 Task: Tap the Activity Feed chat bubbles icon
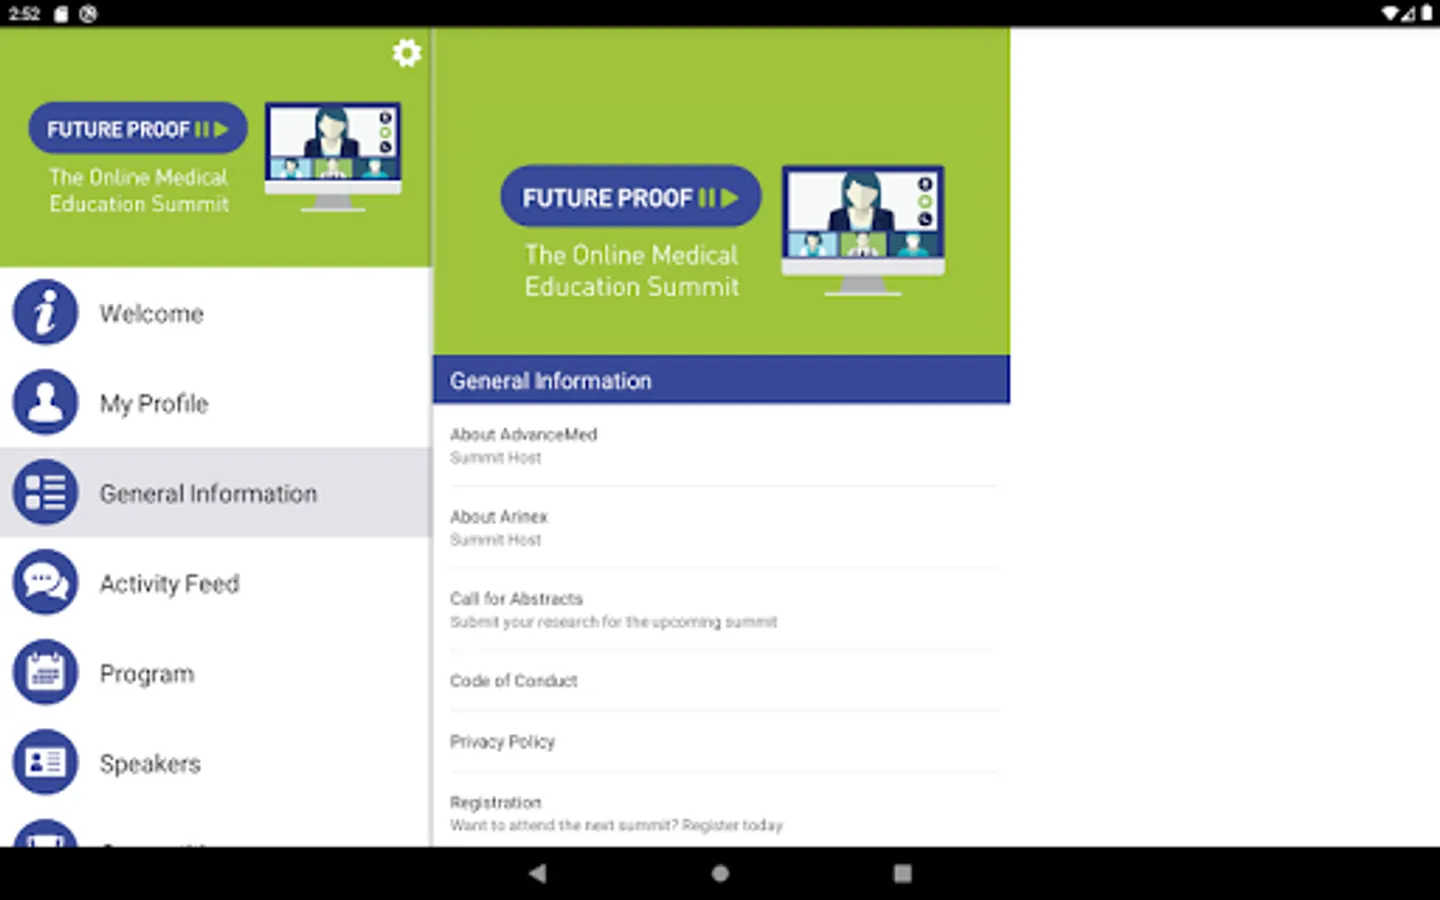click(x=45, y=583)
